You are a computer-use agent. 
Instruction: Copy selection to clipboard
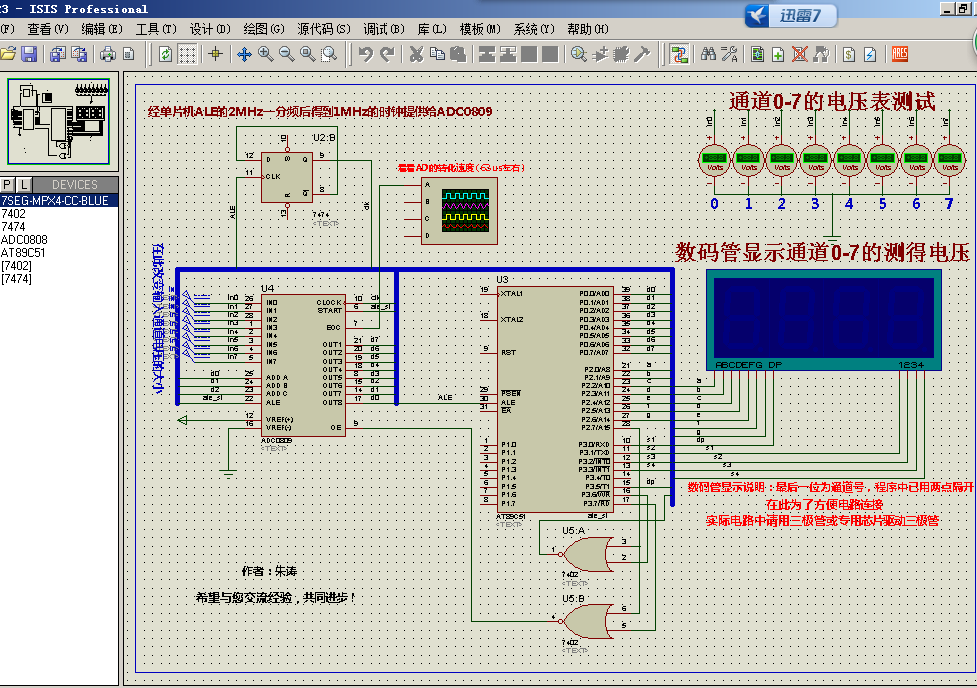click(x=437, y=54)
